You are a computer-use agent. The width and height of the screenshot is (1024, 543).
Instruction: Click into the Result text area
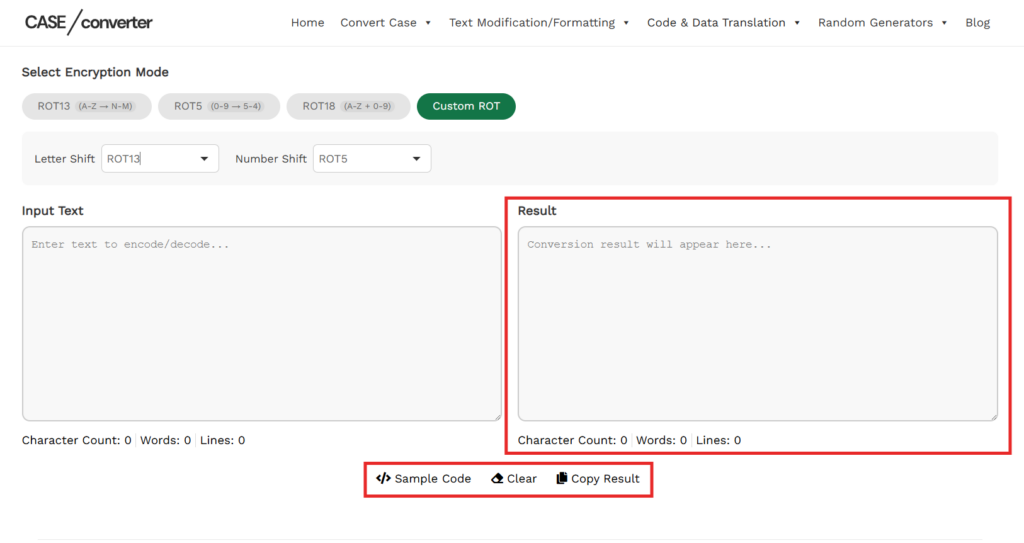pos(758,323)
